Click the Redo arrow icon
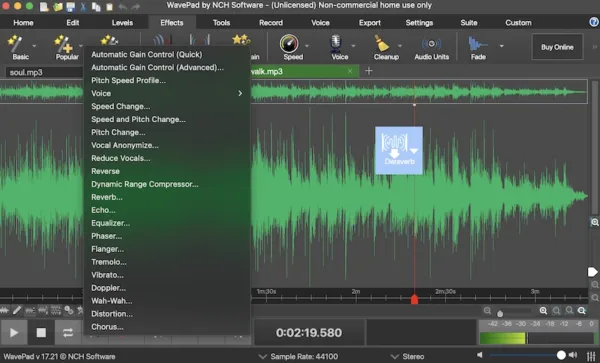This screenshot has width=600, height=363. [135, 7]
